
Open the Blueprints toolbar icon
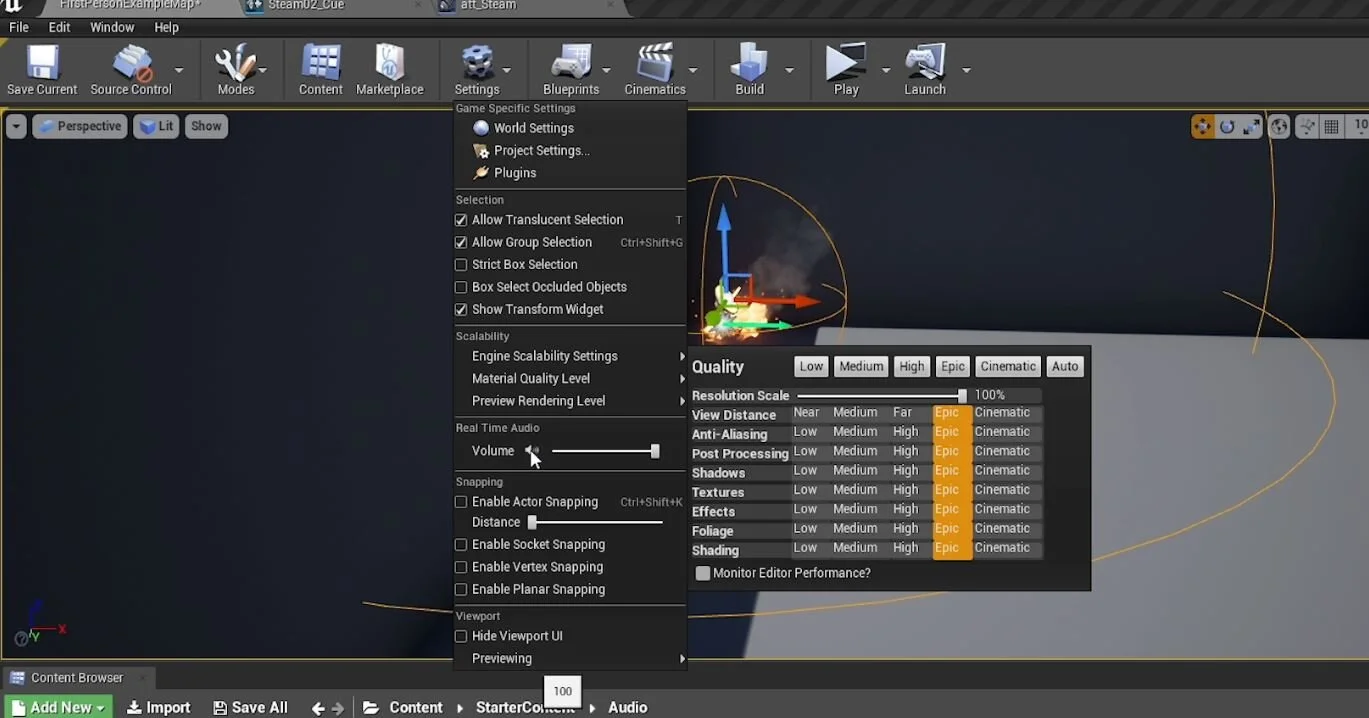coord(570,62)
